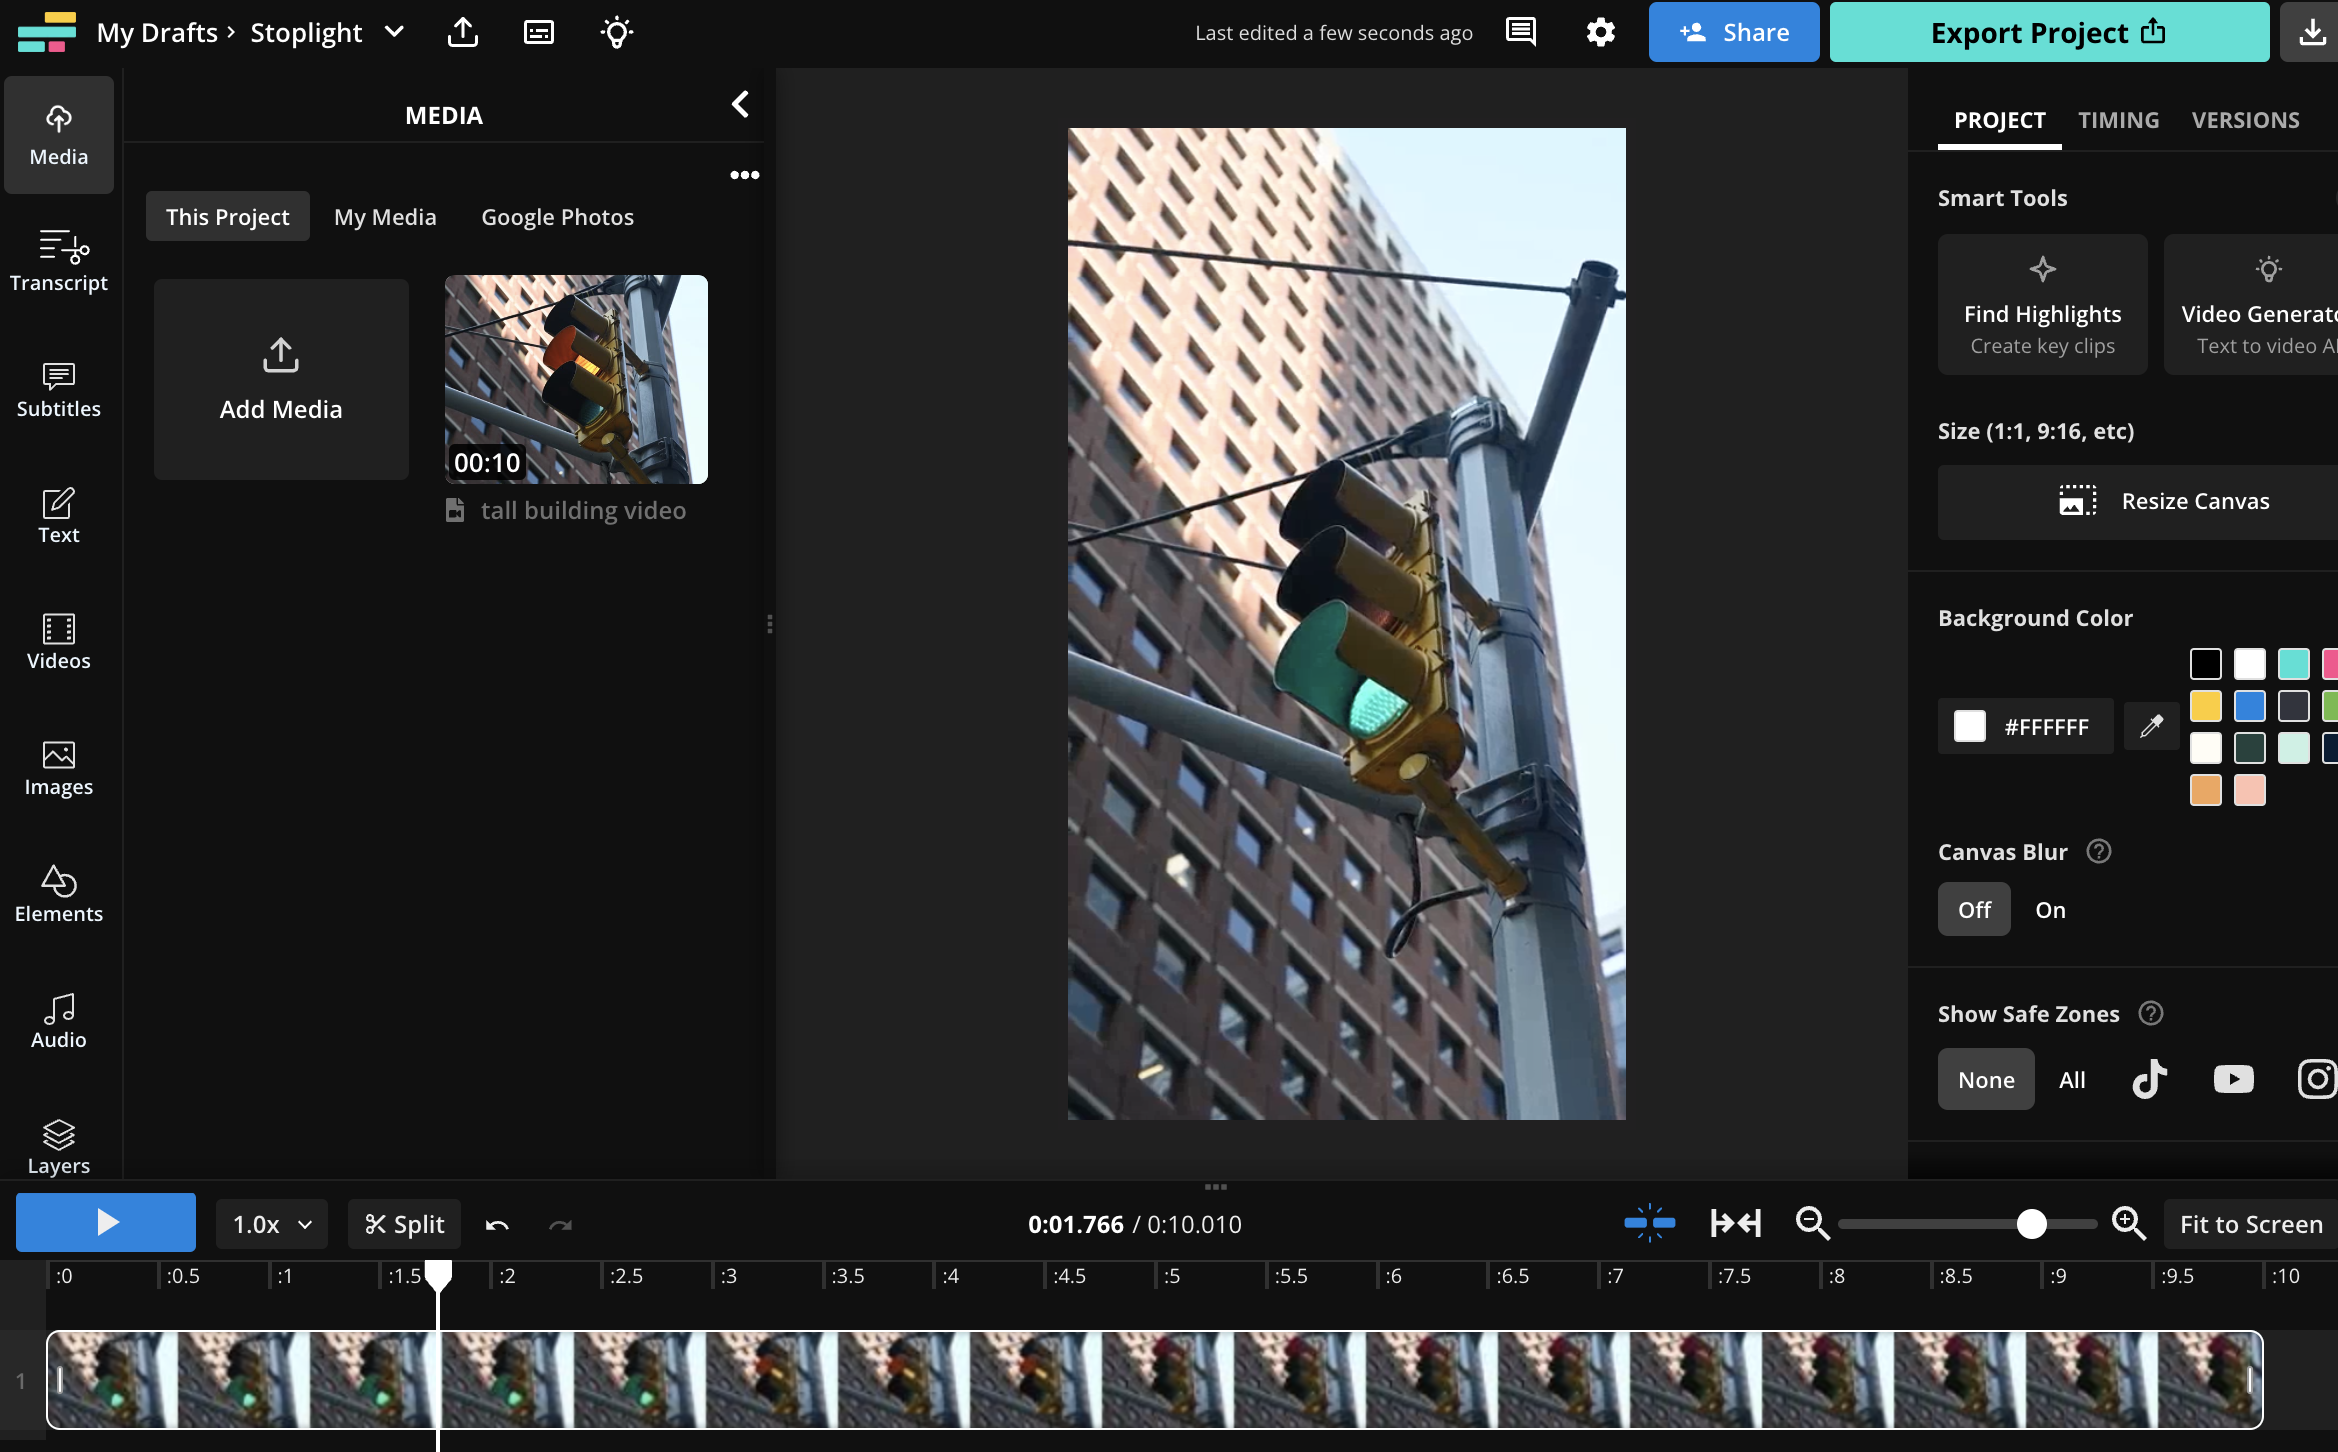The image size is (2338, 1452).
Task: Select the yellow background color swatch
Action: coord(2205,706)
